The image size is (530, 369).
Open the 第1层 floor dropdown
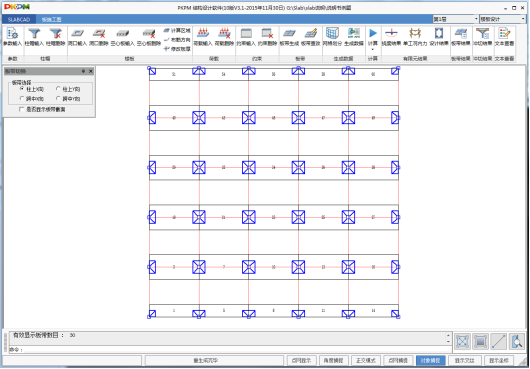(x=456, y=19)
